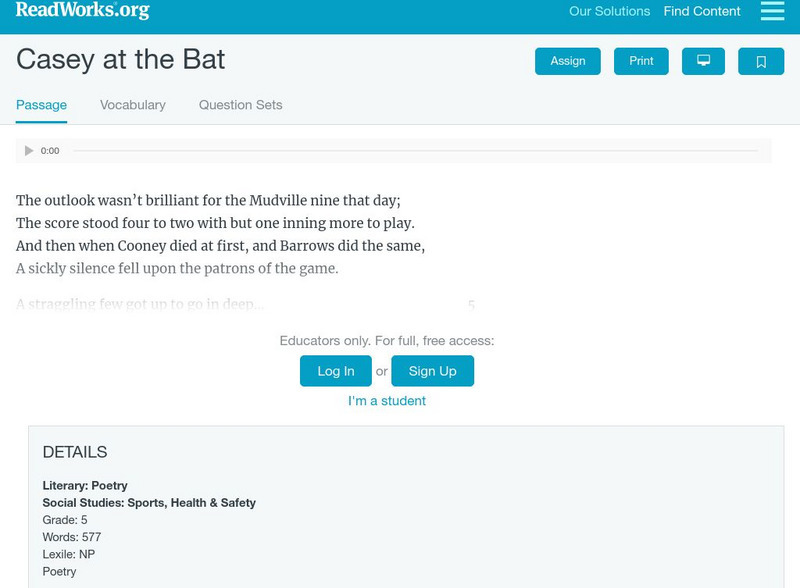Click the DETAILS heading

pos(75,452)
